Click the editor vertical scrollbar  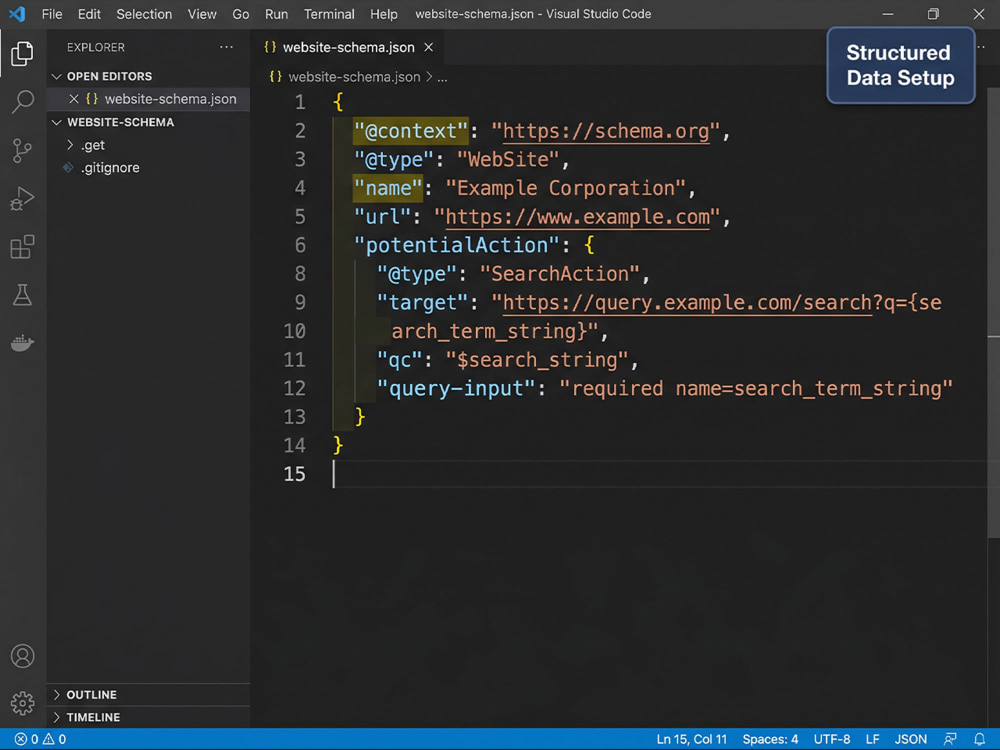[x=994, y=312]
